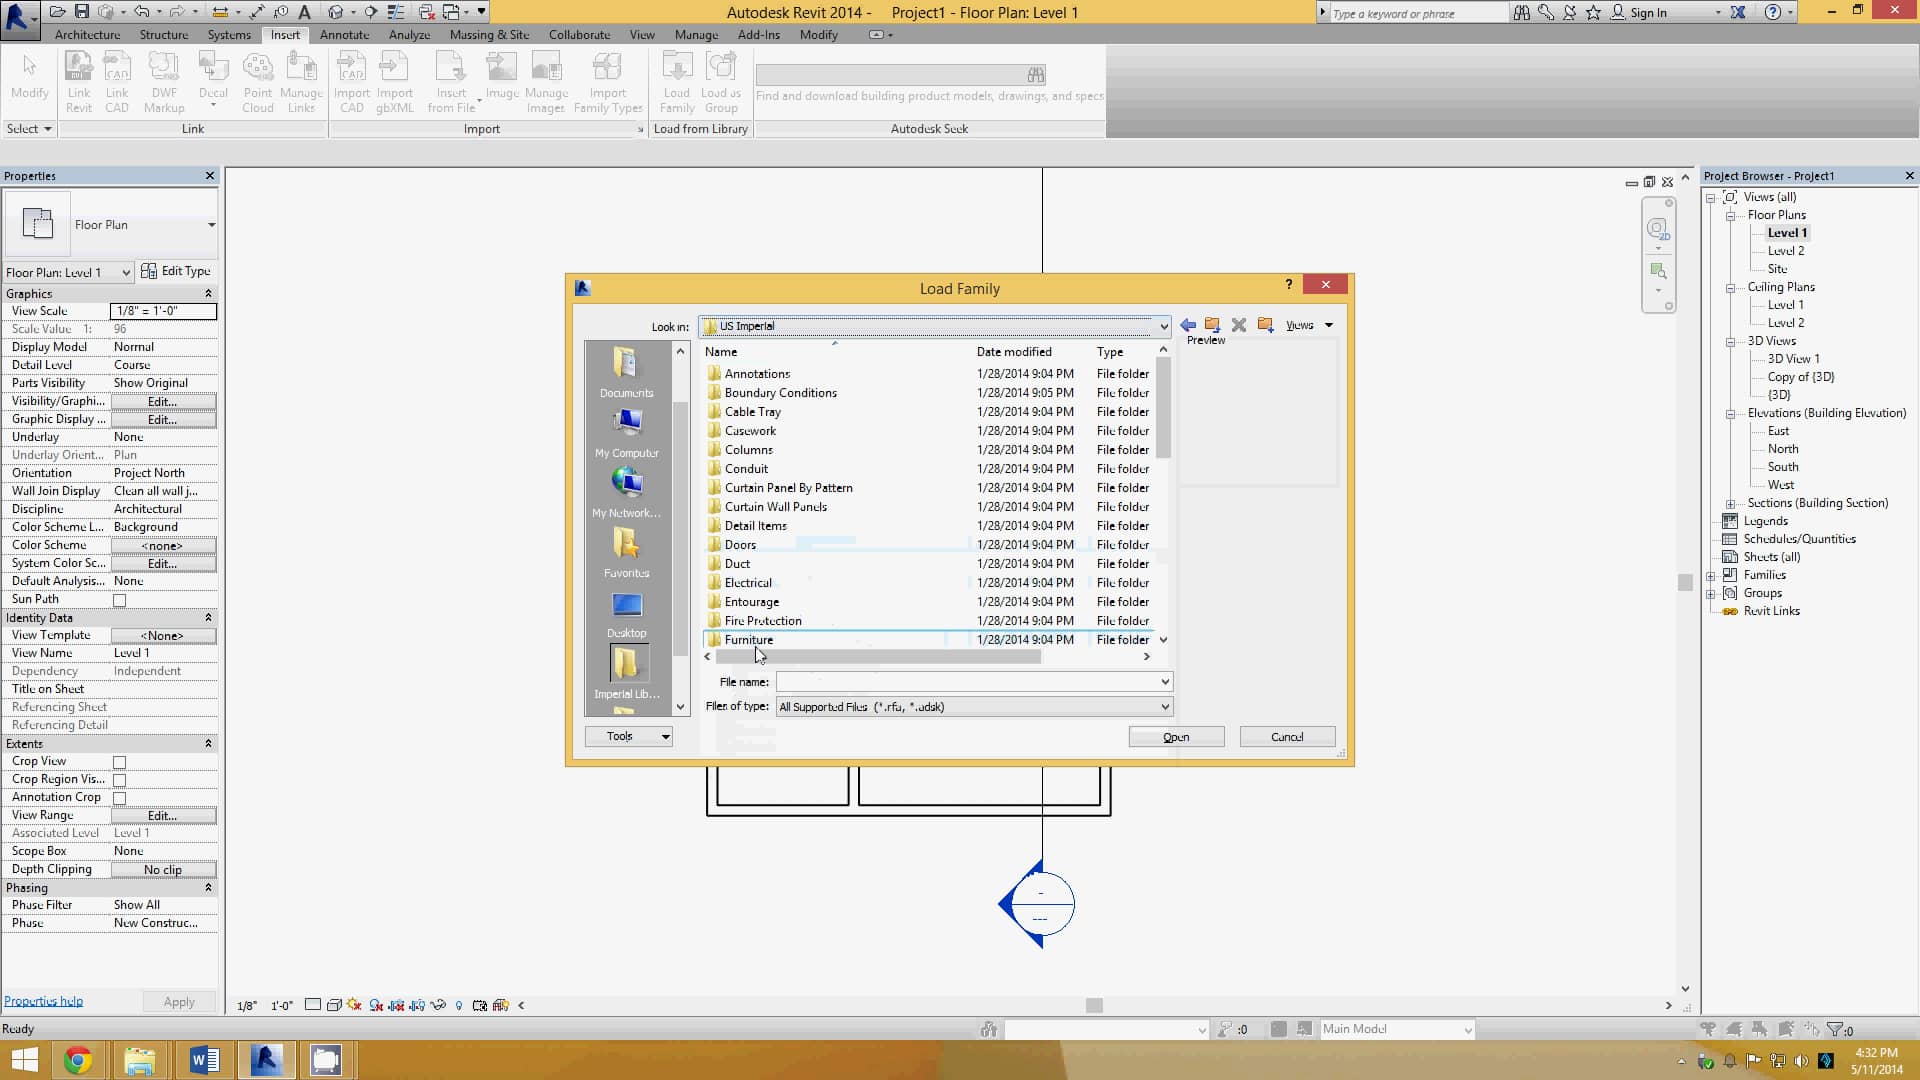The width and height of the screenshot is (1920, 1080).
Task: Open the Color Scheme setting showing <none>
Action: (x=163, y=545)
